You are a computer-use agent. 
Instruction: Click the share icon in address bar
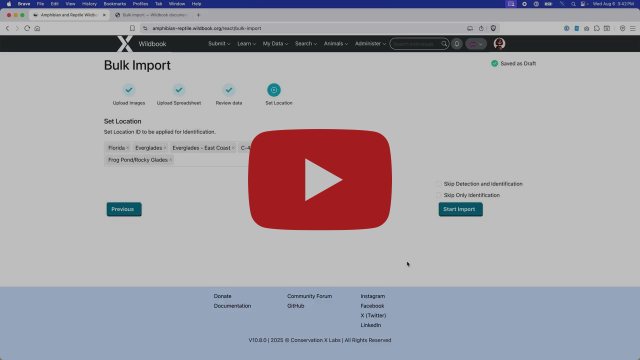tap(481, 28)
